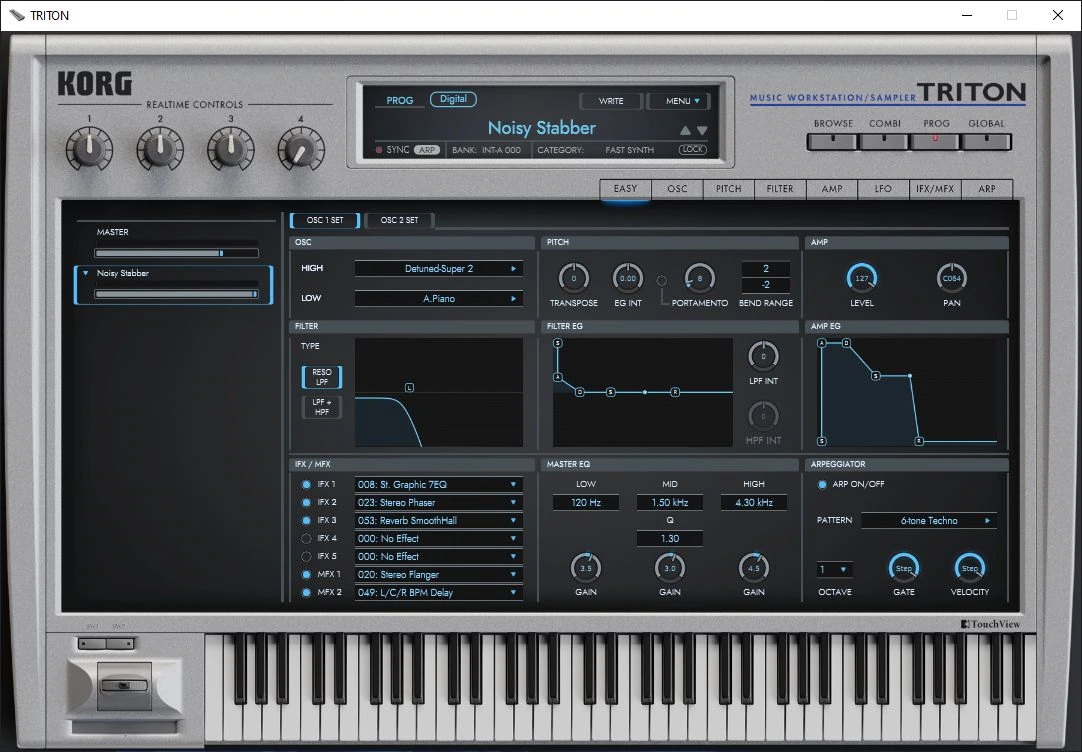
Task: Toggle IFX 1 effect on/off
Action: click(x=306, y=485)
